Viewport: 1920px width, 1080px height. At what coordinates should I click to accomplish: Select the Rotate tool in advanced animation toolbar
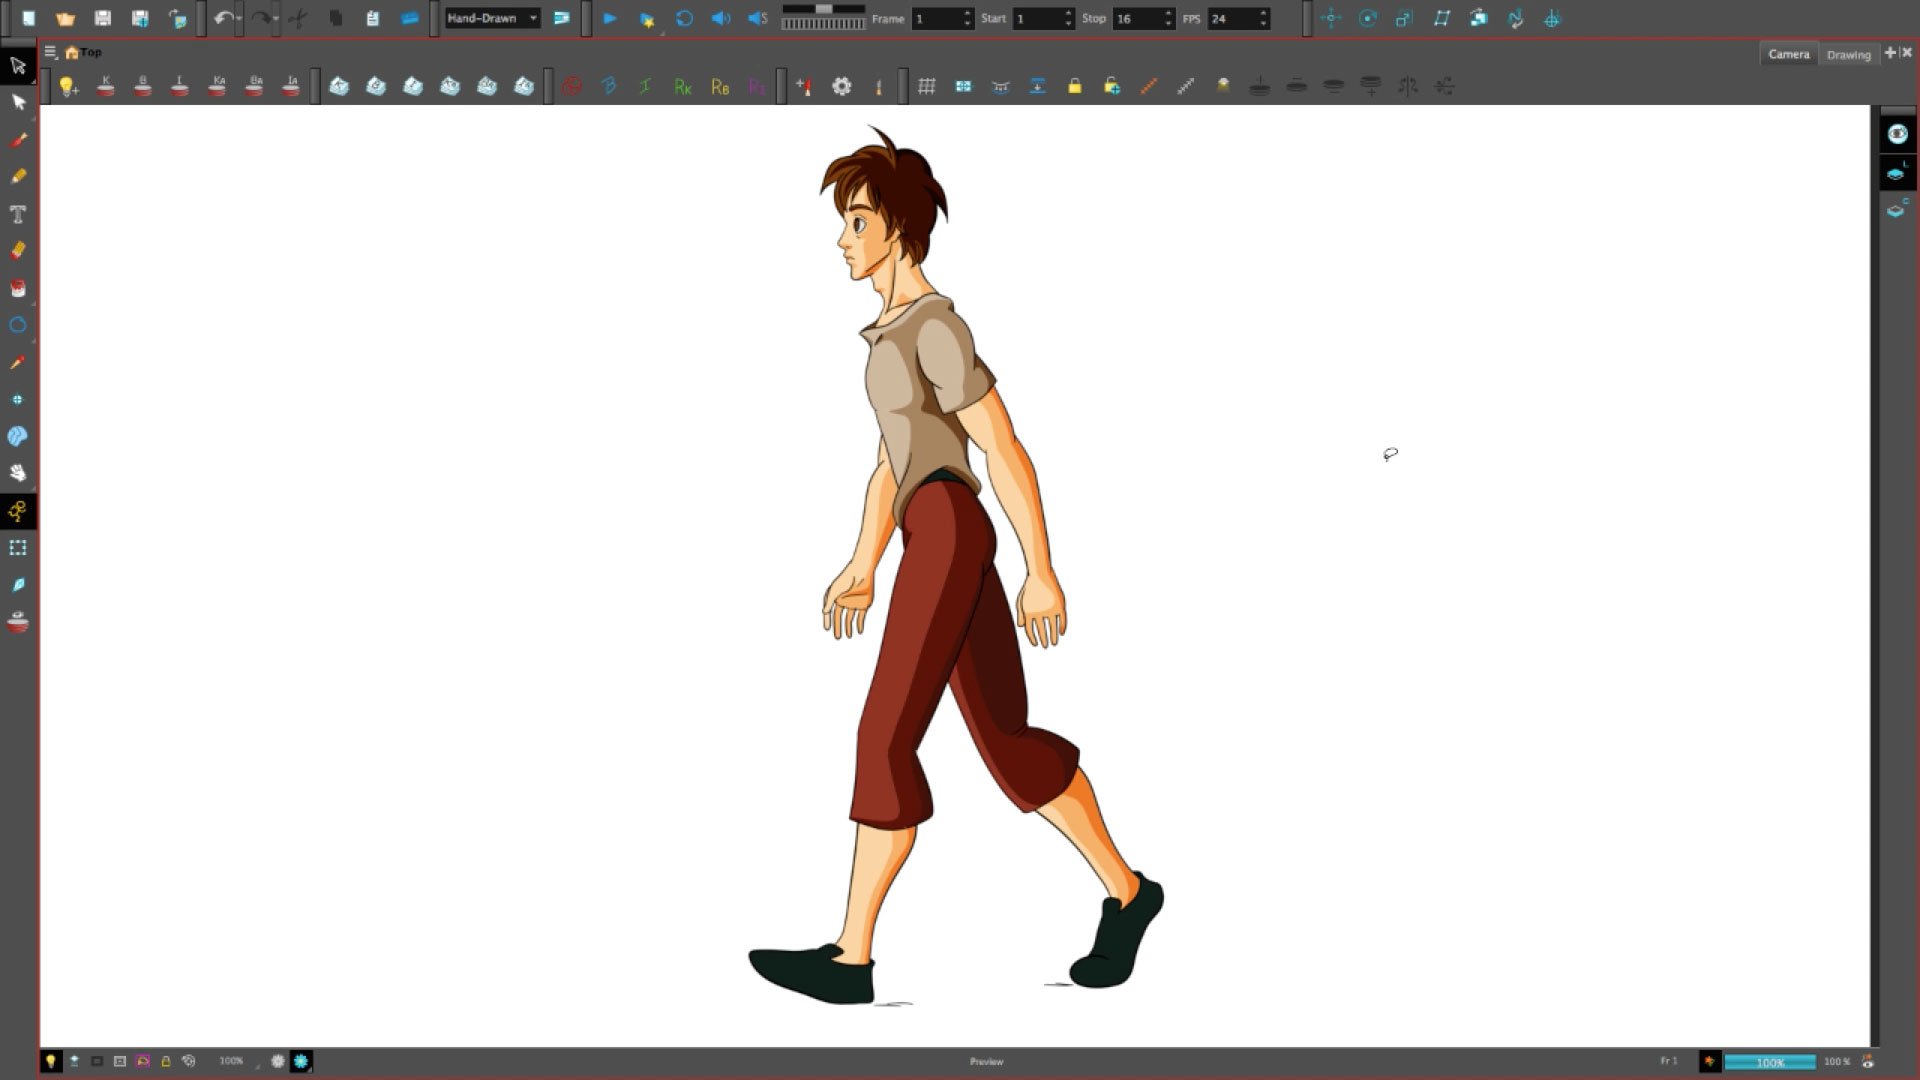[x=1368, y=18]
